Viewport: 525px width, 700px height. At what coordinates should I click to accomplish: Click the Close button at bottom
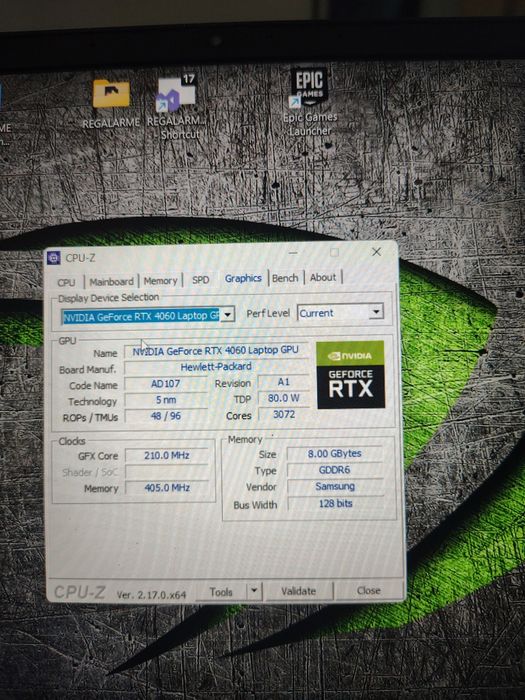[x=369, y=590]
